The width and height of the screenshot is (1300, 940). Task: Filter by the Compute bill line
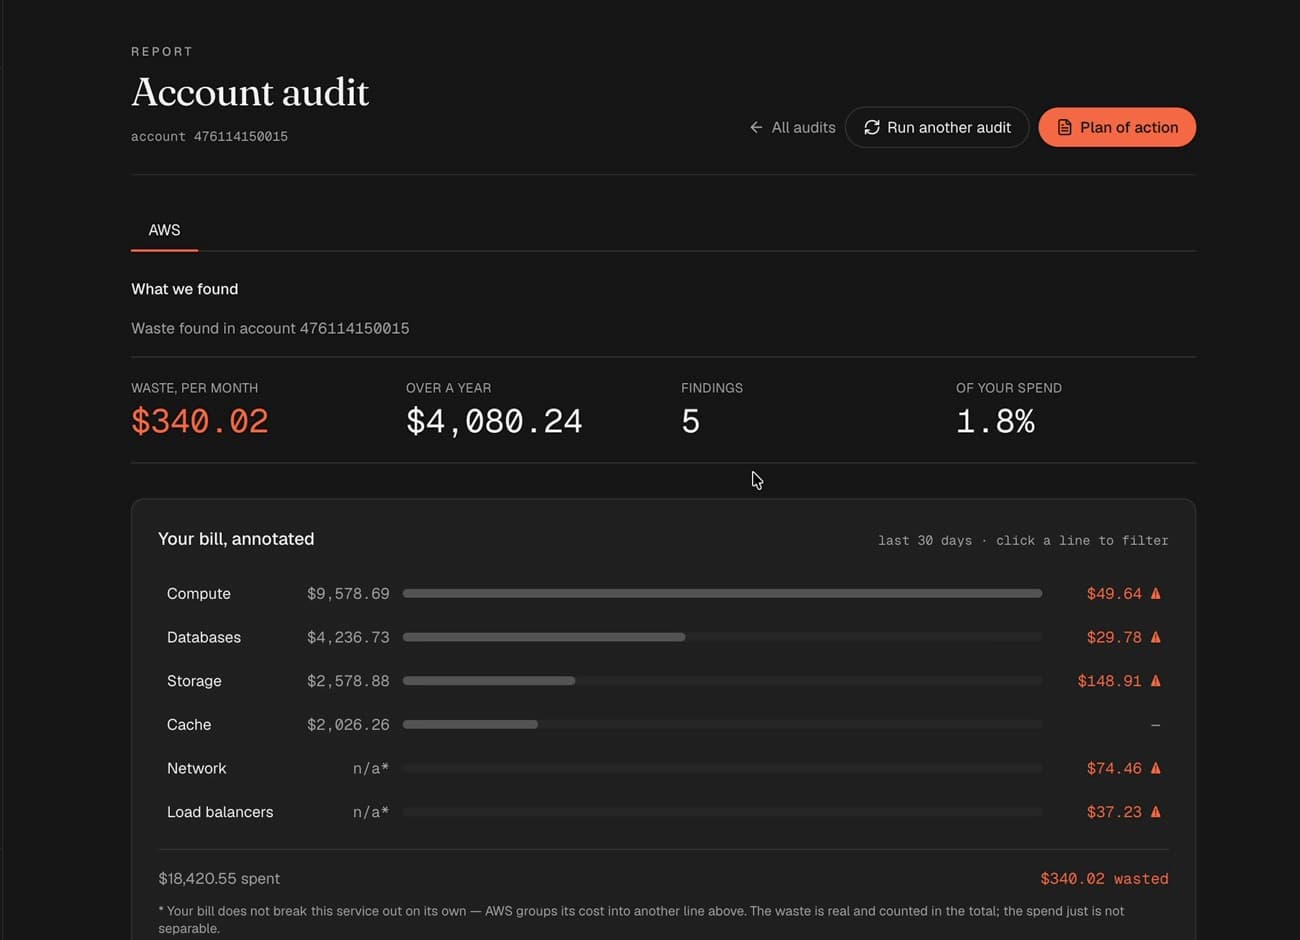(663, 593)
